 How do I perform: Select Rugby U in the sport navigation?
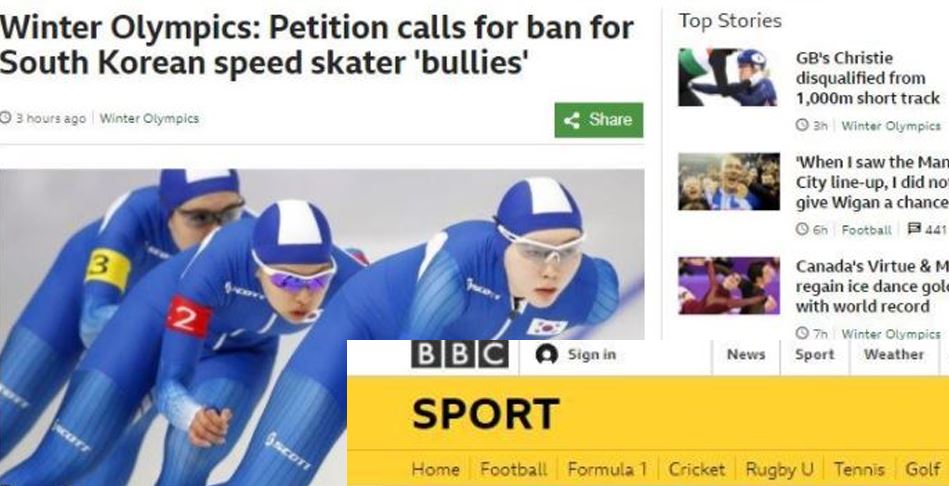(x=780, y=469)
